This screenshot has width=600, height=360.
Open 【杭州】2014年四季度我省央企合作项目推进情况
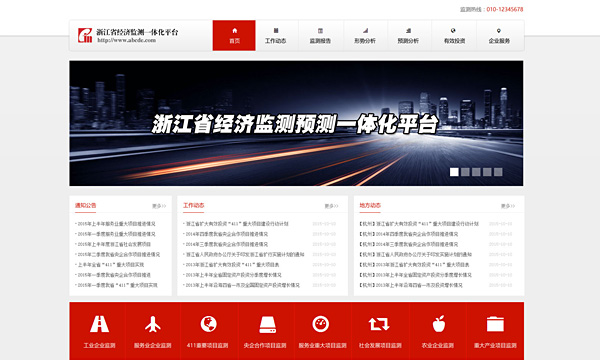[409, 234]
